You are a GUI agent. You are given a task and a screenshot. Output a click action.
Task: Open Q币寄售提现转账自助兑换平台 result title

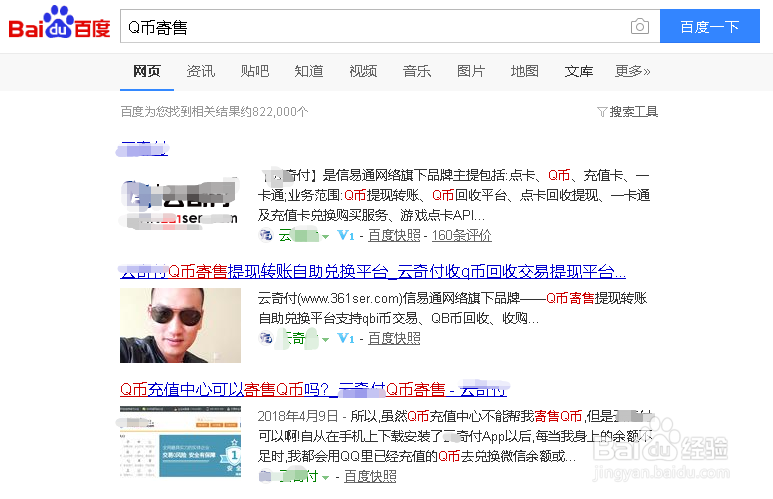(373, 271)
